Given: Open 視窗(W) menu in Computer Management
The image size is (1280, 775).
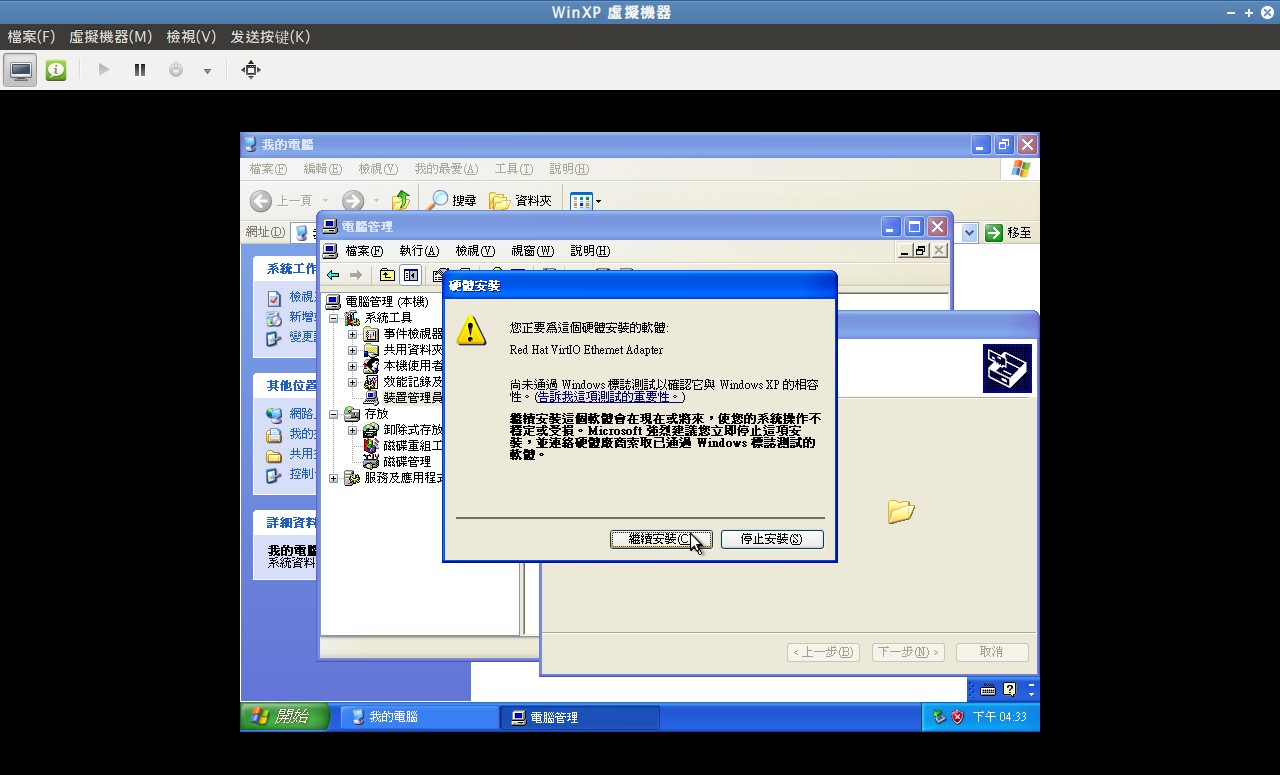Looking at the screenshot, I should point(532,251).
